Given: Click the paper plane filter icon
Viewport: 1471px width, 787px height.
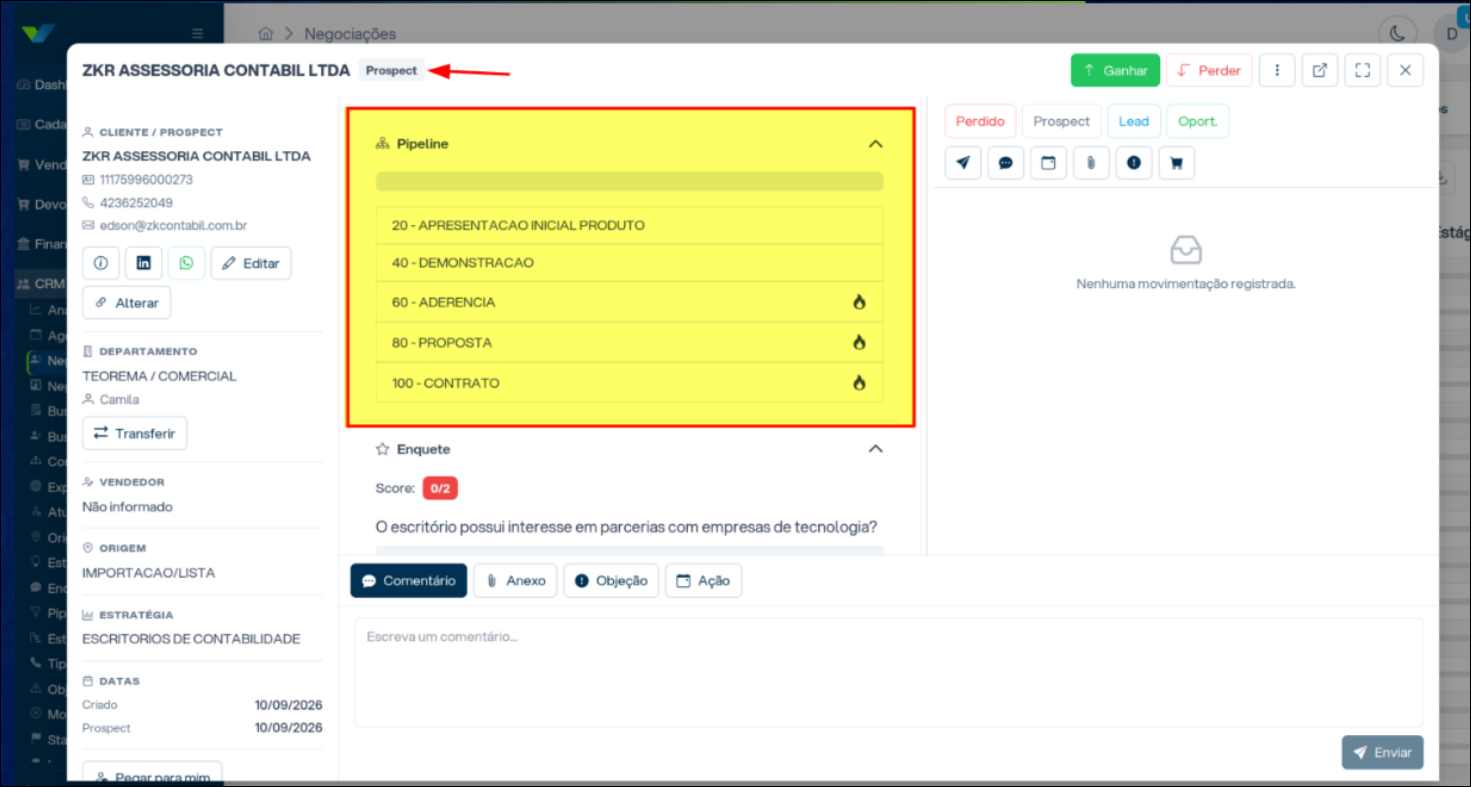Looking at the screenshot, I should 963,163.
